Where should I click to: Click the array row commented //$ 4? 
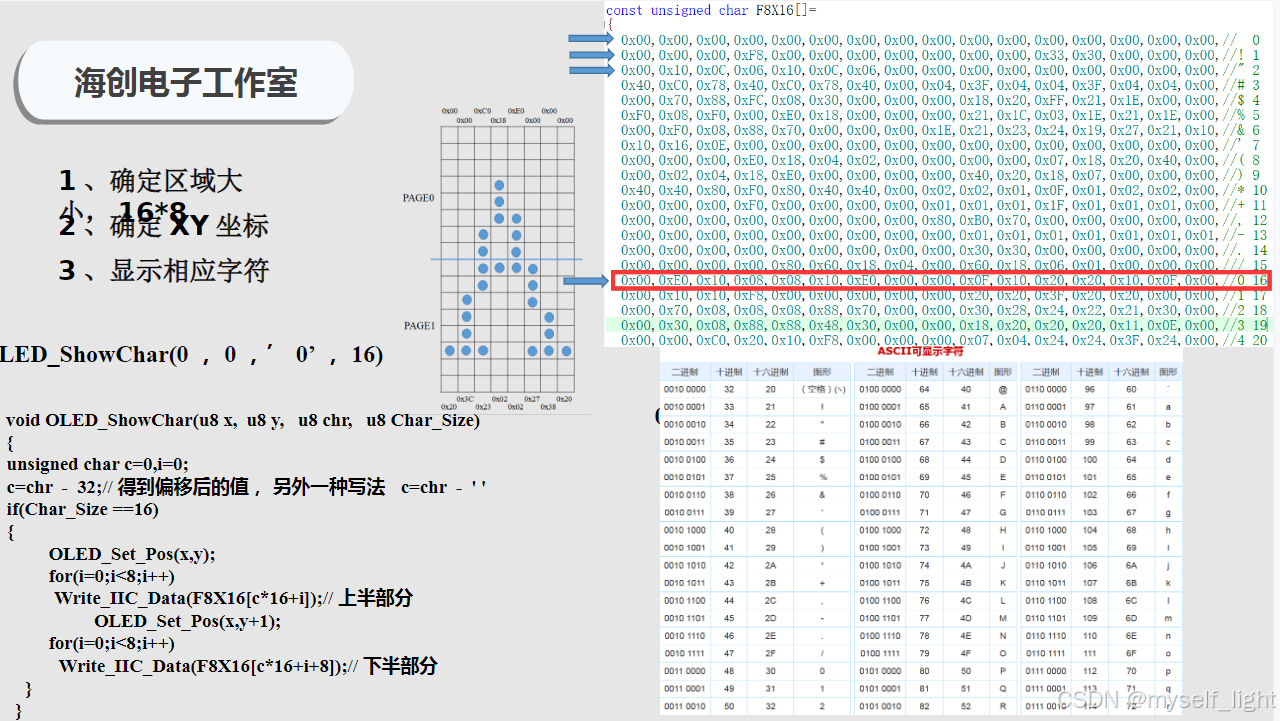point(939,100)
